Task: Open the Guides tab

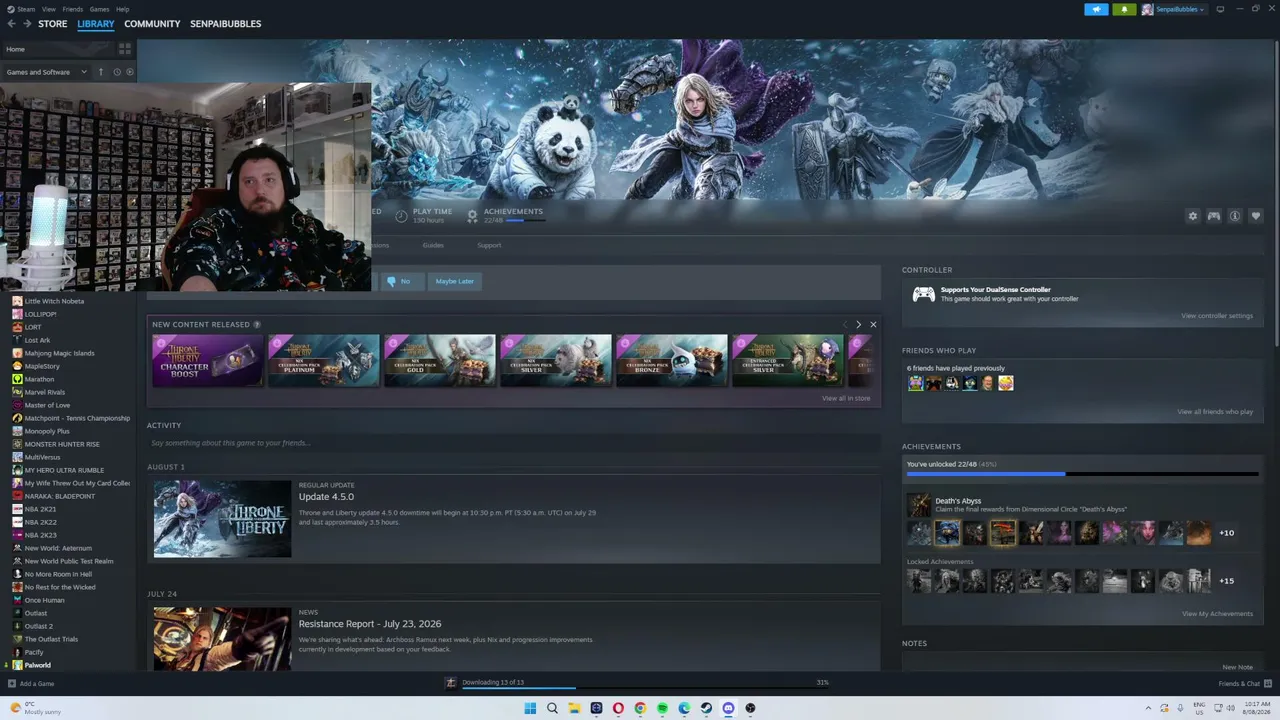Action: [x=433, y=245]
